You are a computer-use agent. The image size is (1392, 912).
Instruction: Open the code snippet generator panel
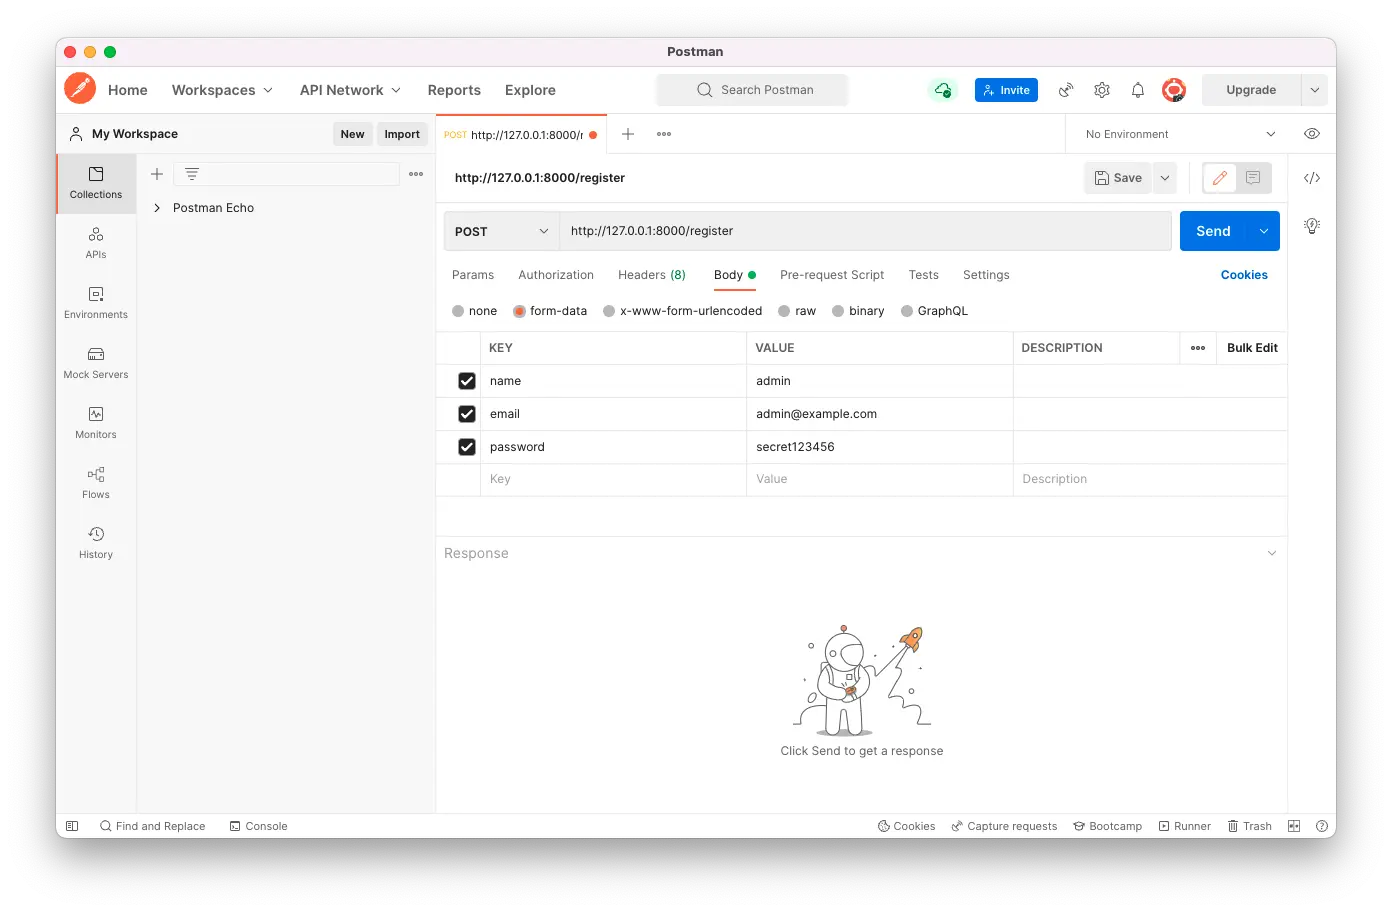(x=1312, y=178)
